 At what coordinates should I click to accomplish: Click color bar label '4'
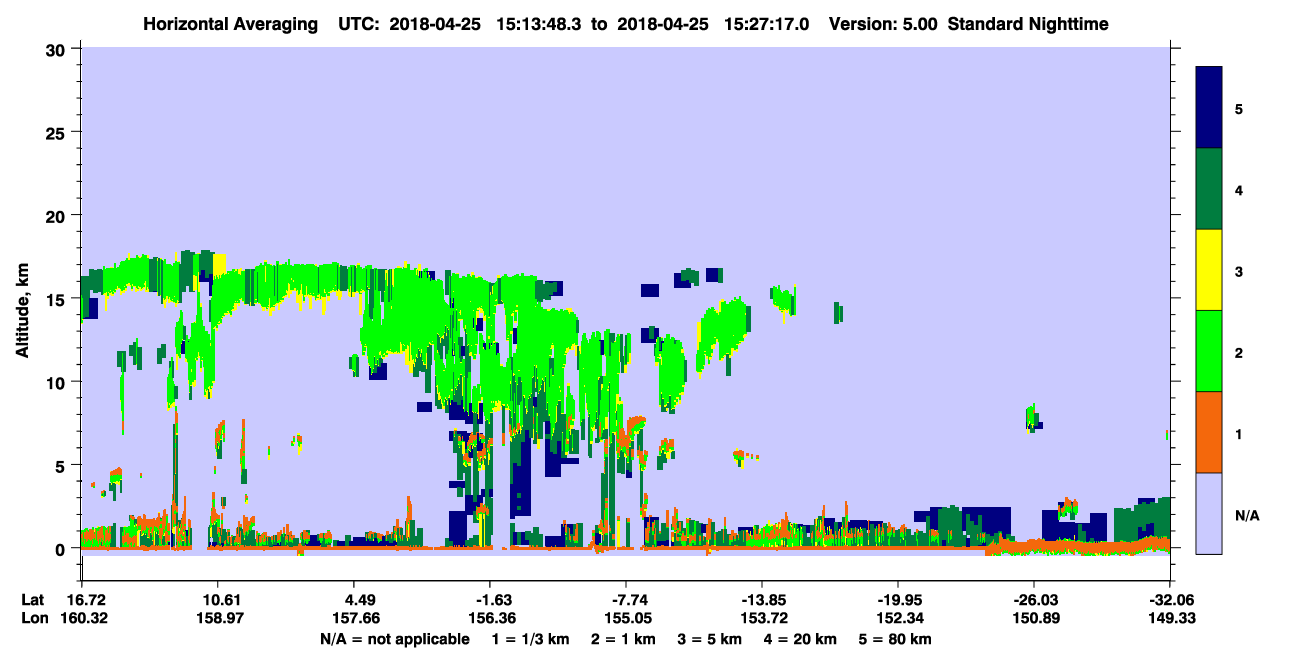[x=1239, y=189]
